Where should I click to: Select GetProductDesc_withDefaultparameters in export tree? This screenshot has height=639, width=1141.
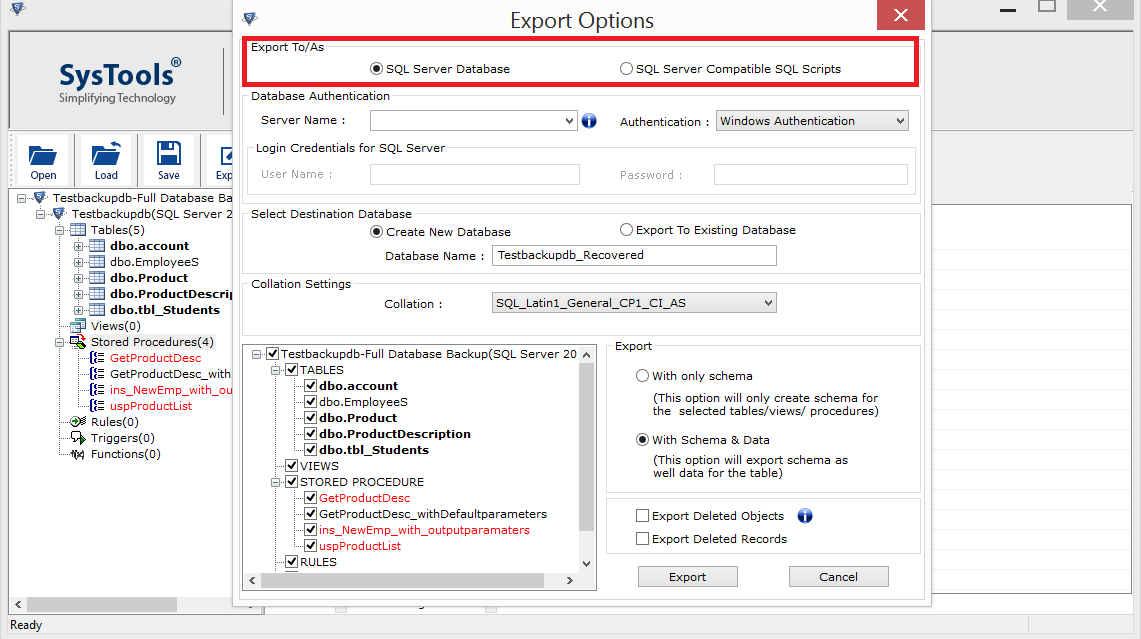tap(433, 514)
